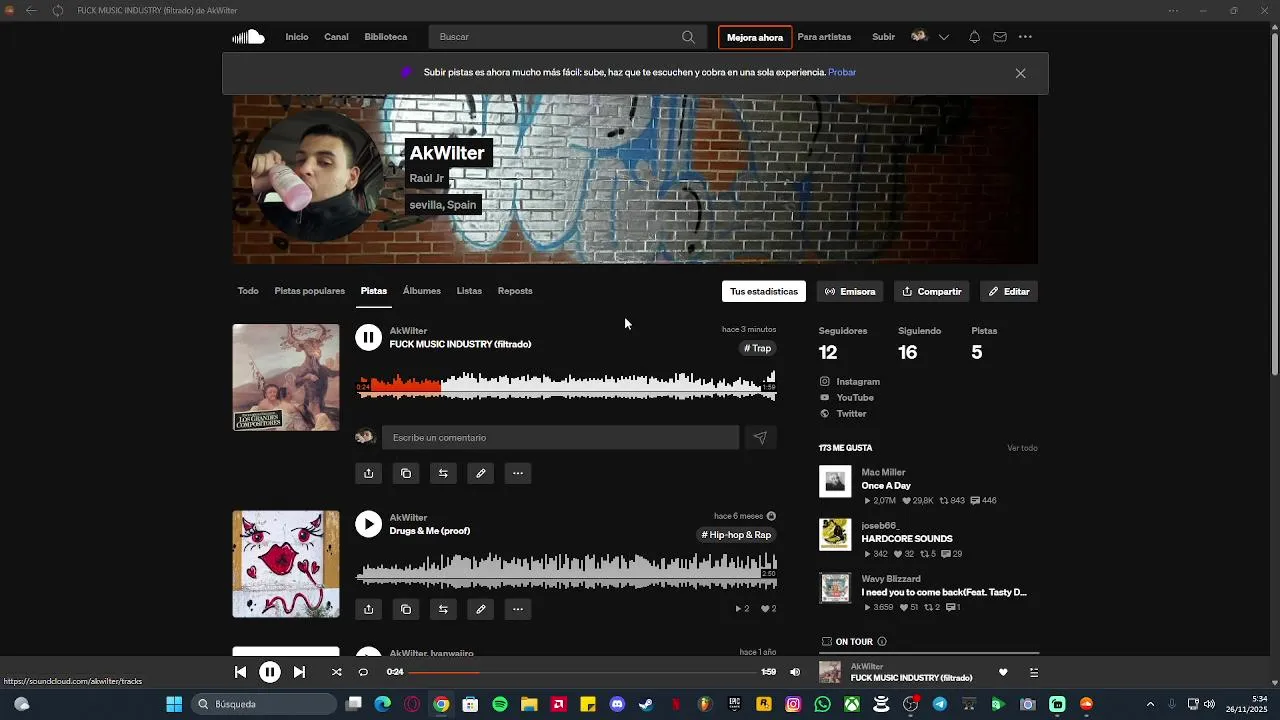
Task: Pause the FUCK MUSIC INDUSTRY track
Action: click(368, 338)
